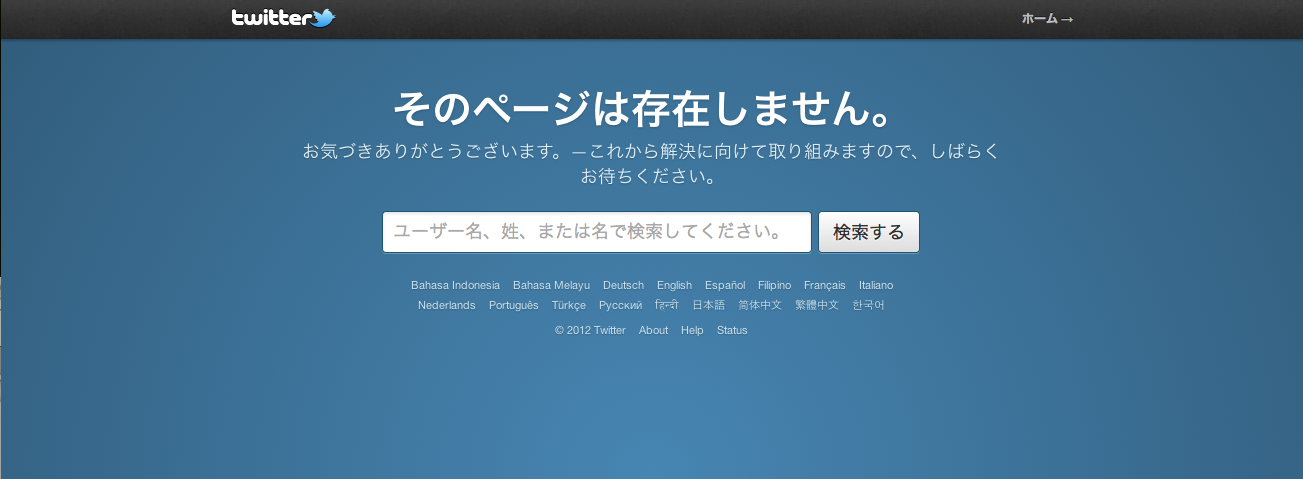Select Español language option
Viewport: 1303px width, 479px height.
click(724, 285)
